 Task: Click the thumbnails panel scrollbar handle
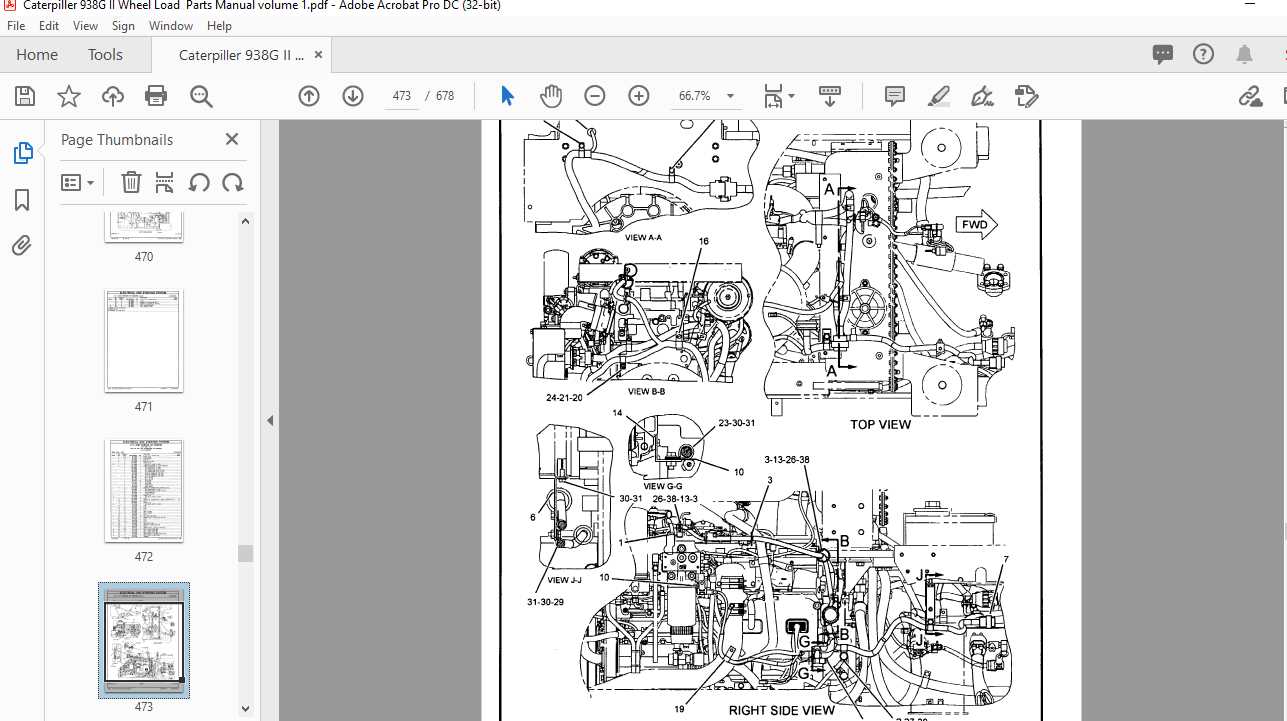coord(245,554)
